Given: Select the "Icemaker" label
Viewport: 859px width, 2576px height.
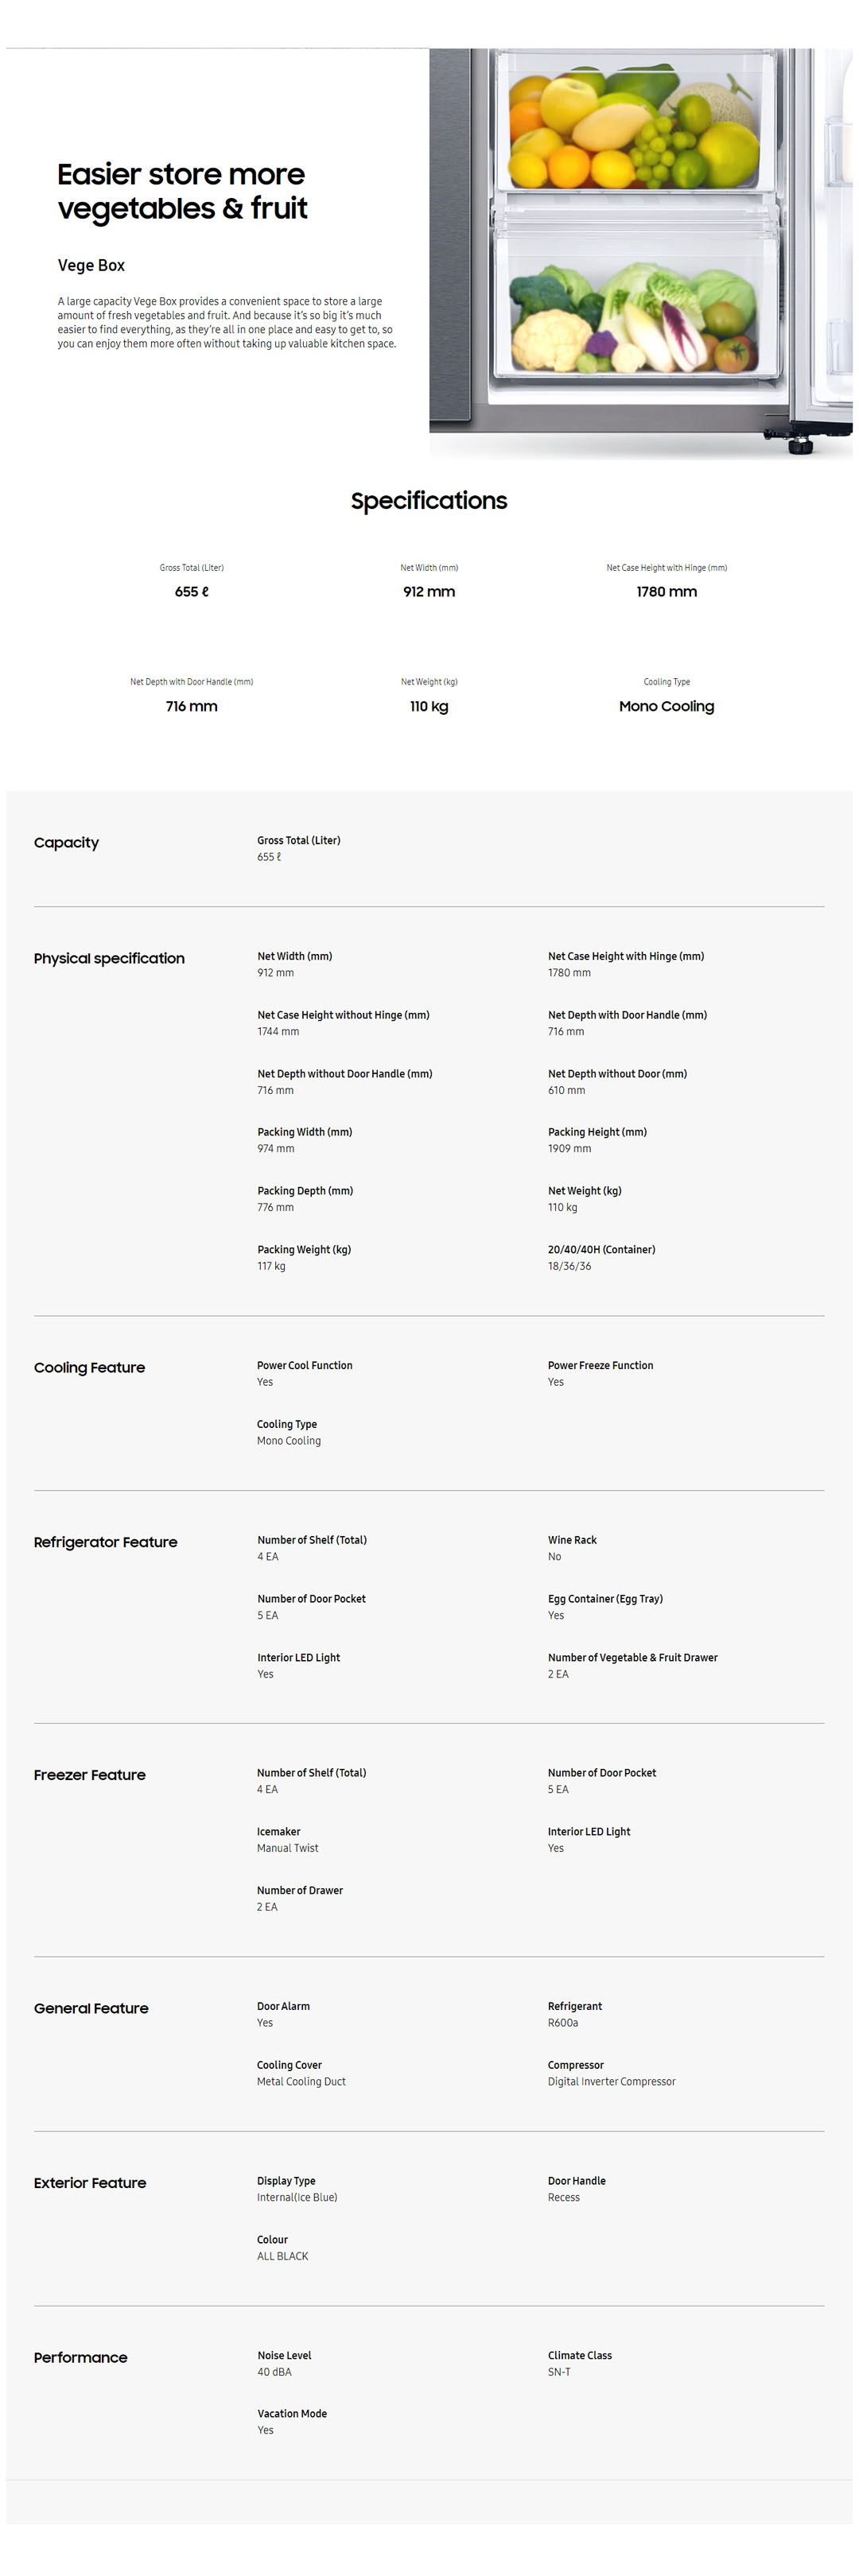Looking at the screenshot, I should [x=278, y=1831].
